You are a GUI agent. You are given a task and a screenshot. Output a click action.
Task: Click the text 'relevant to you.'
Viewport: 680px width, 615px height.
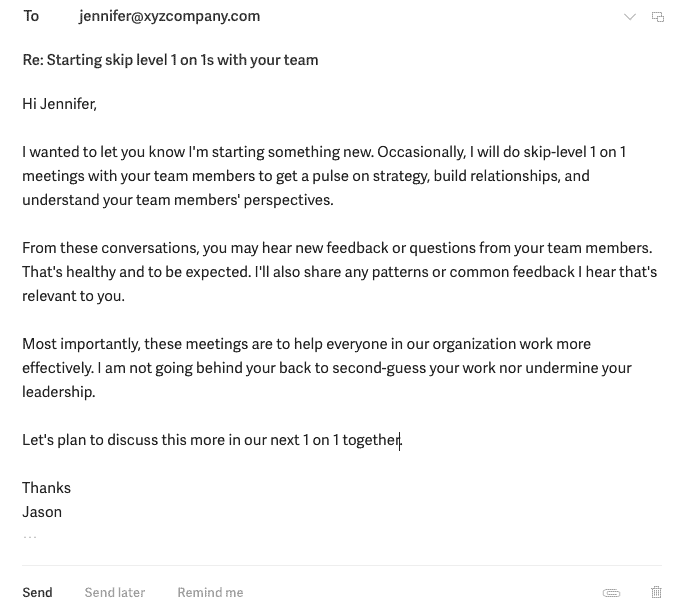coord(73,296)
